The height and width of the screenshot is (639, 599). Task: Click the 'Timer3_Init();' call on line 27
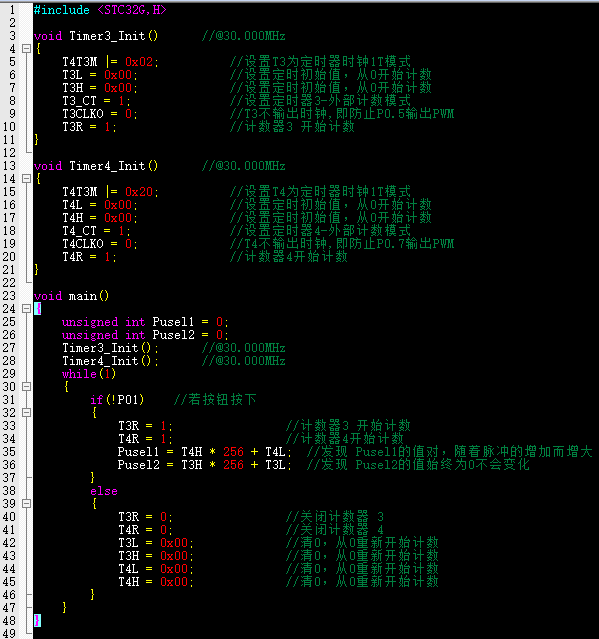[x=110, y=348]
